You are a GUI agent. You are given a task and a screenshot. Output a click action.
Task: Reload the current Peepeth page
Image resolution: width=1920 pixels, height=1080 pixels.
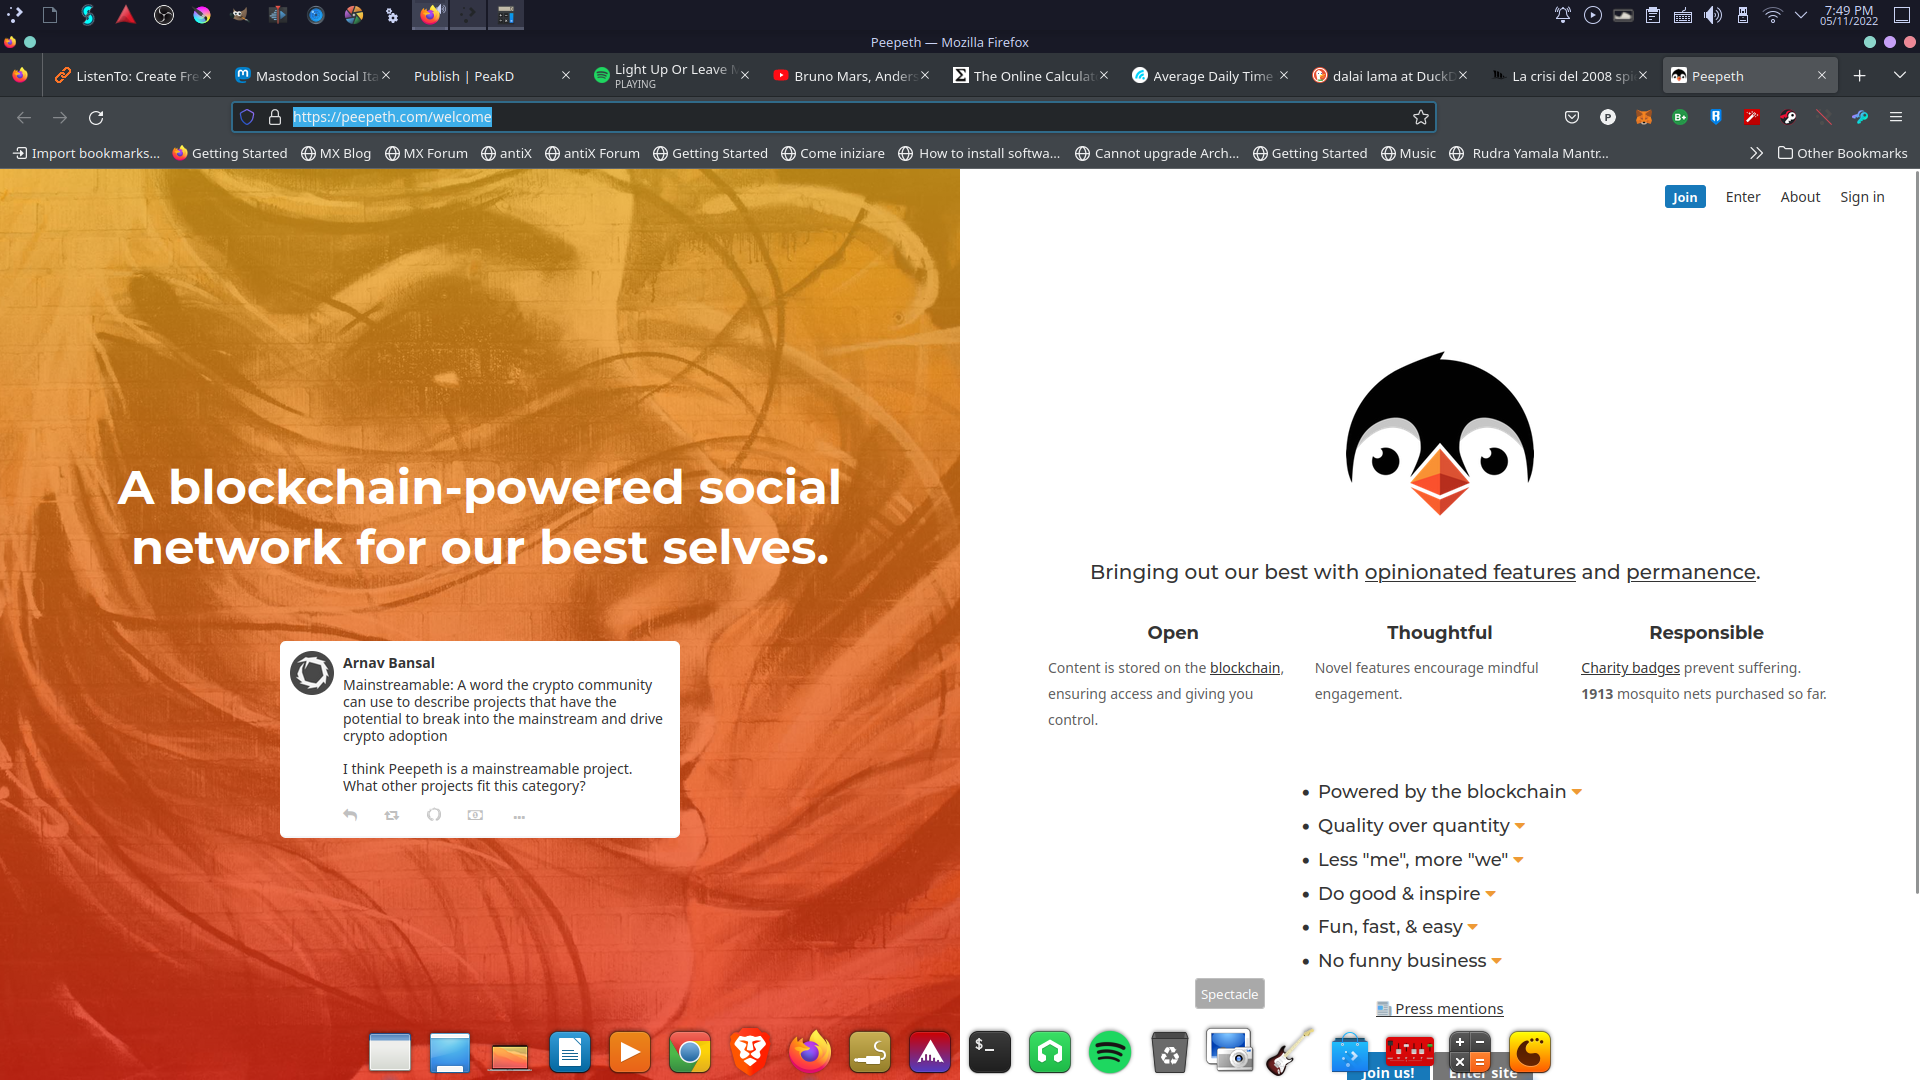[x=96, y=118]
